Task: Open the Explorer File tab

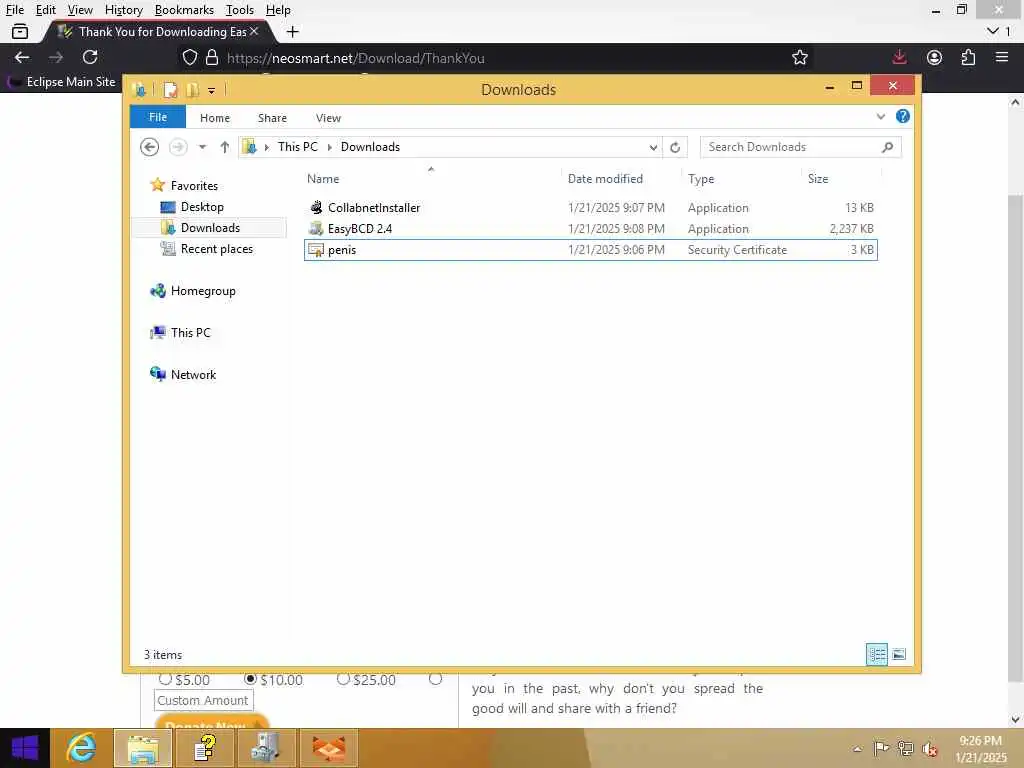Action: tap(158, 117)
